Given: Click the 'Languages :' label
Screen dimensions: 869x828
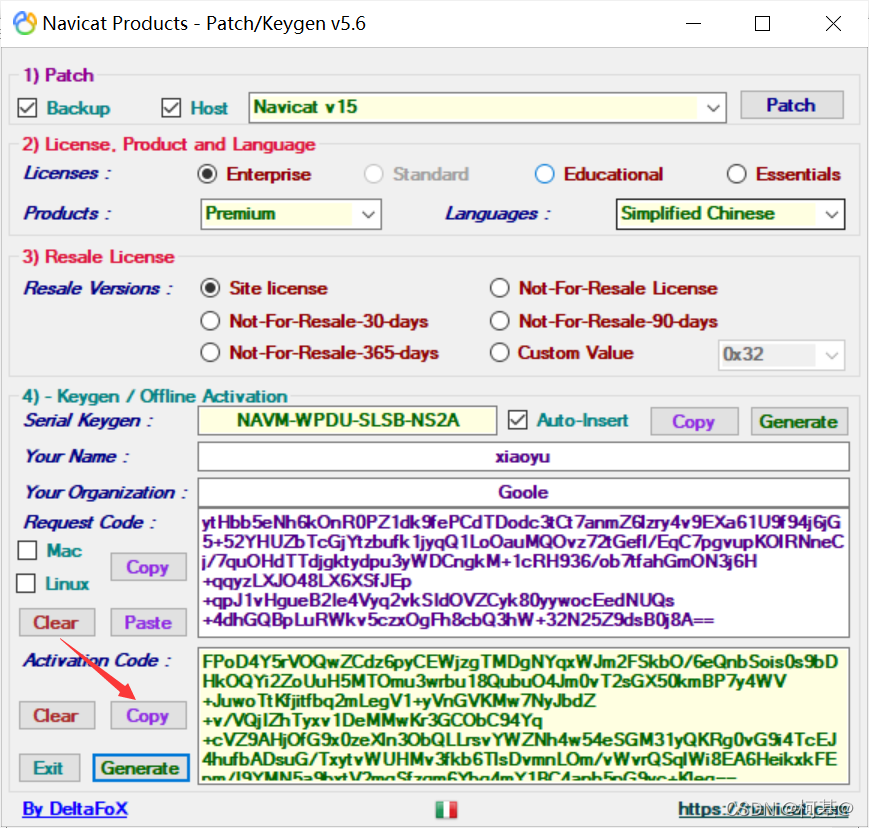Looking at the screenshot, I should [x=498, y=213].
